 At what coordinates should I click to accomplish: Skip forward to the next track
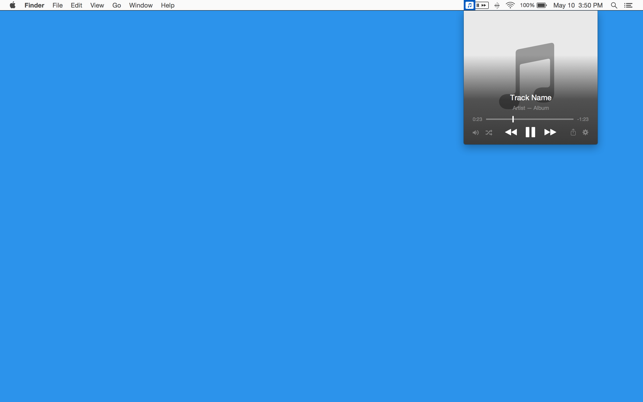[550, 132]
